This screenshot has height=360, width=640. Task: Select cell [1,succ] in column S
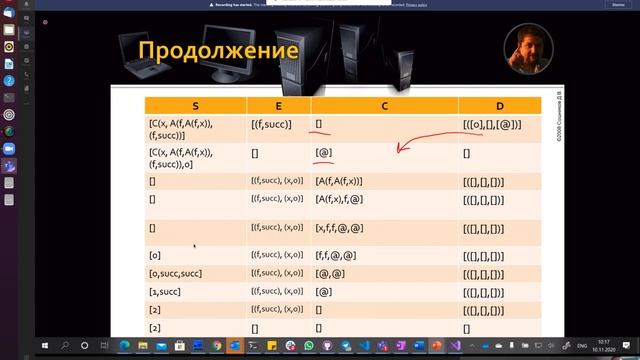[x=165, y=292]
